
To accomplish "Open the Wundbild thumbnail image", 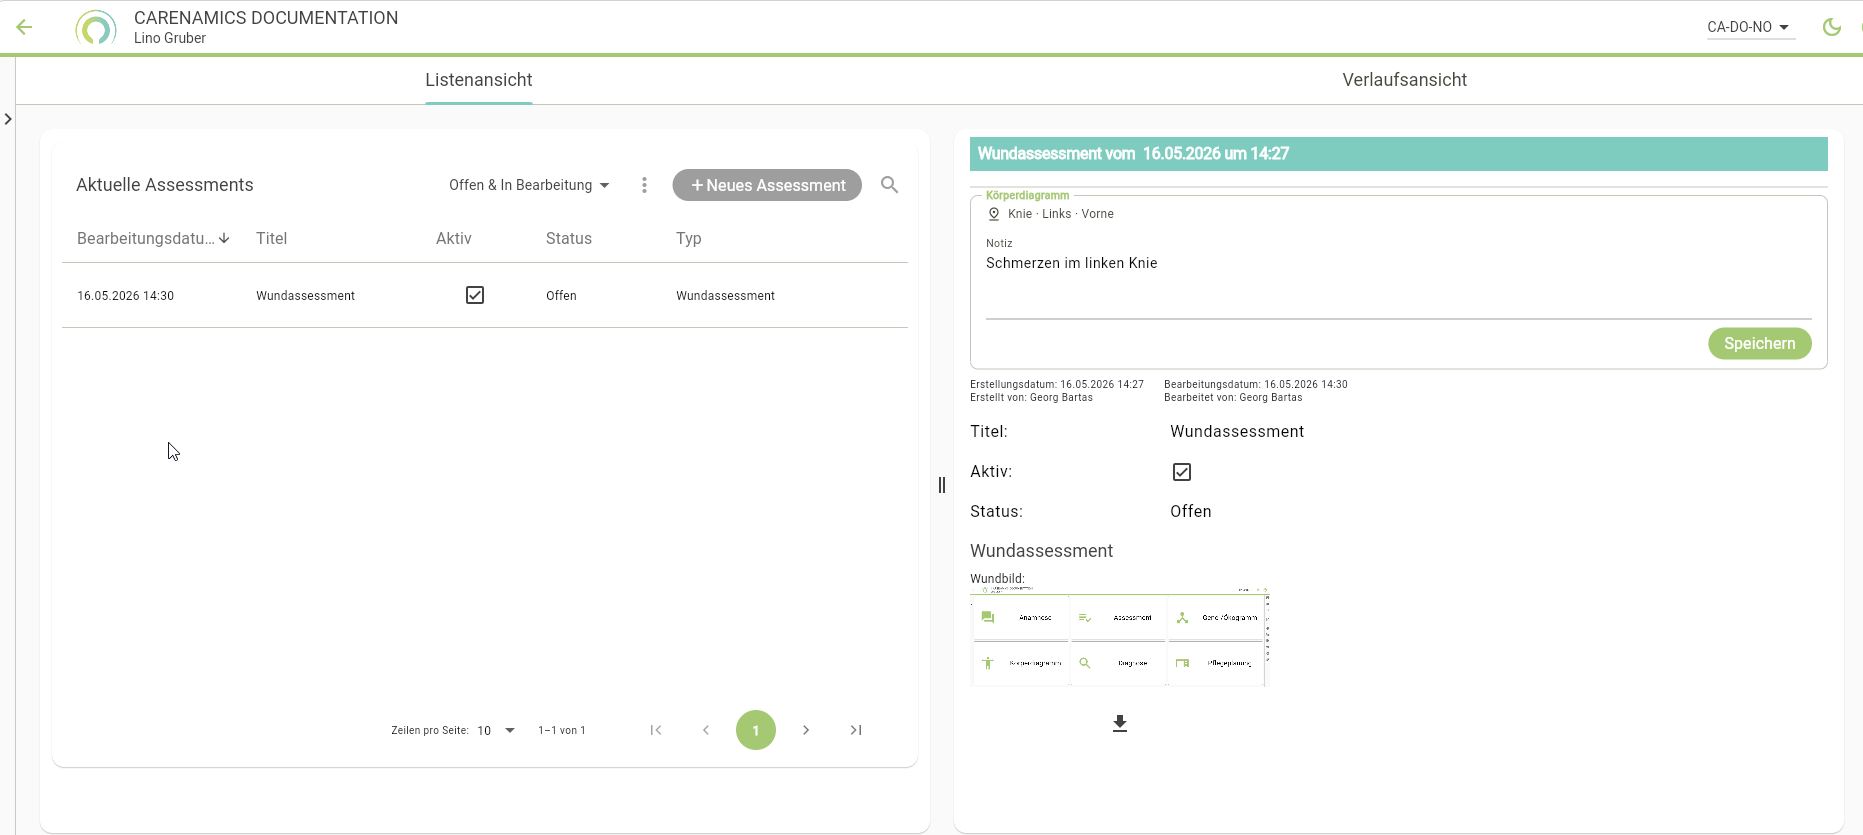I will [x=1119, y=637].
